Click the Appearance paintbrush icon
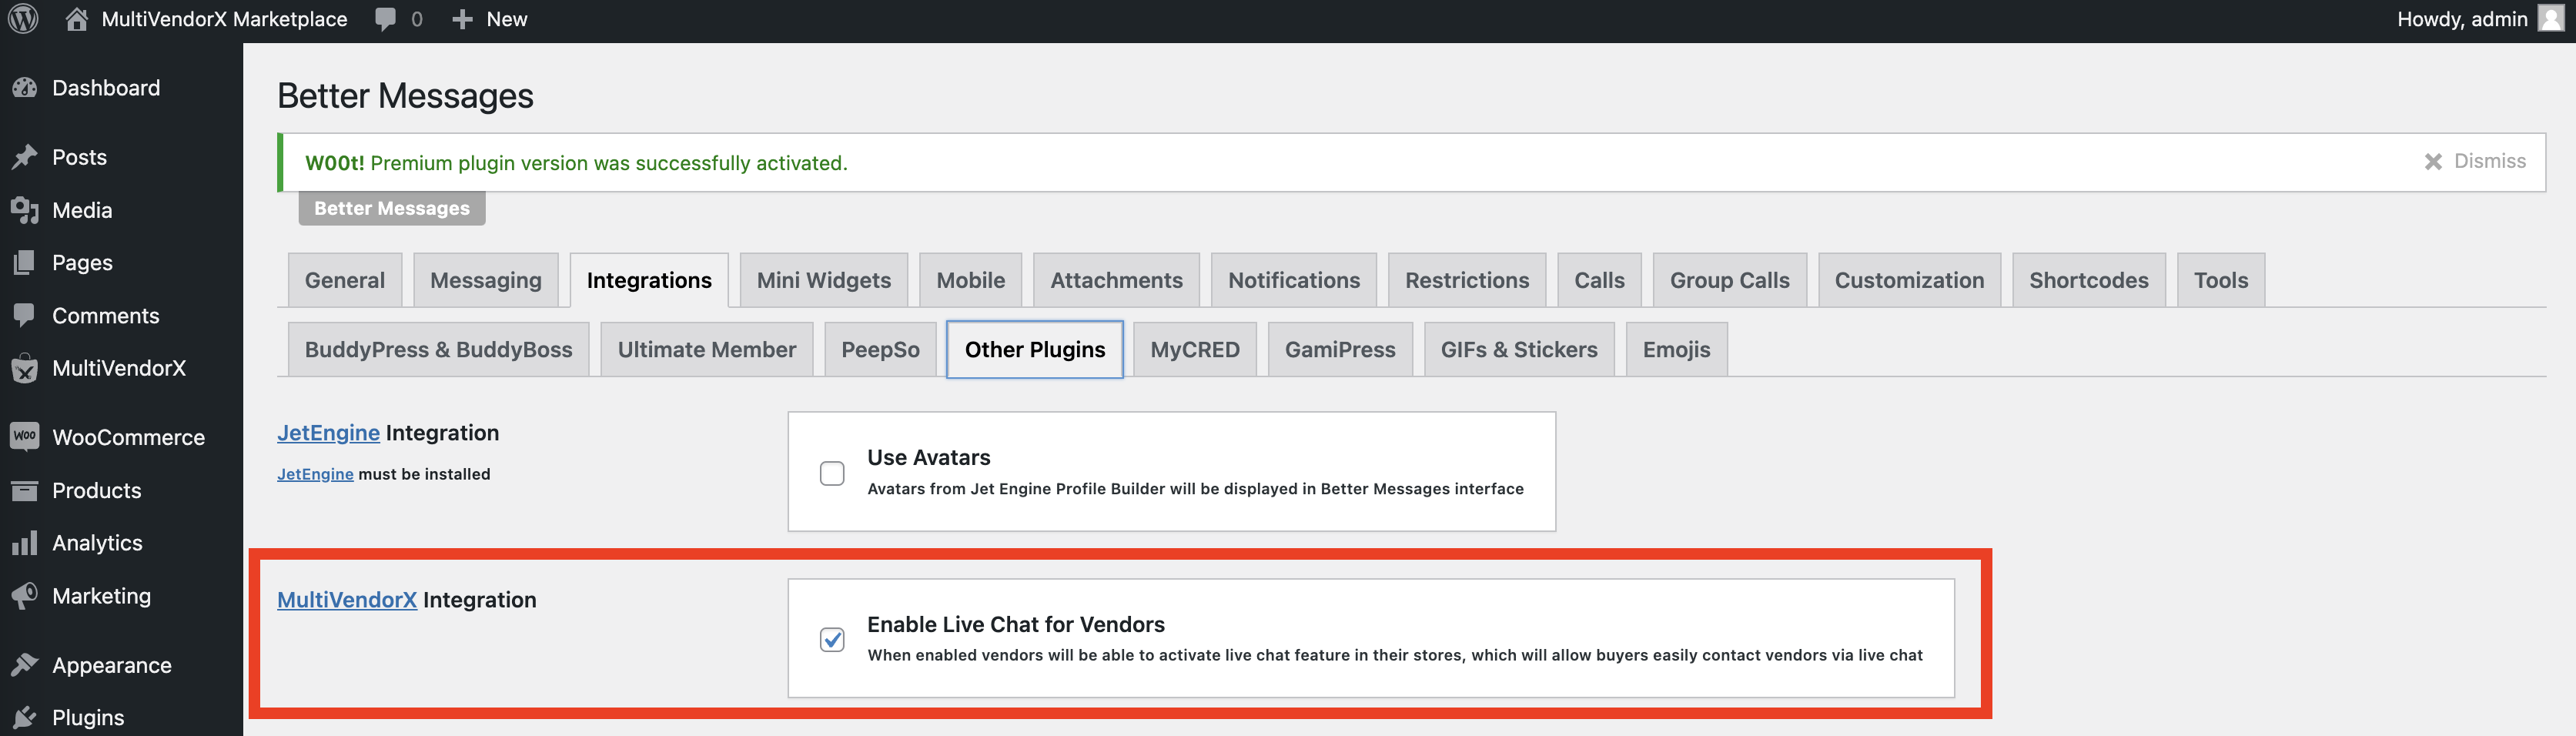Viewport: 2576px width, 736px height. (x=25, y=665)
